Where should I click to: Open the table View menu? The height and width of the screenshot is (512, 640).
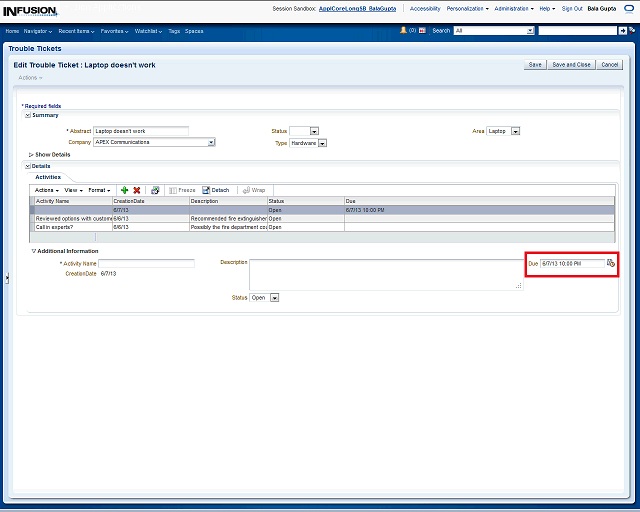pos(73,190)
